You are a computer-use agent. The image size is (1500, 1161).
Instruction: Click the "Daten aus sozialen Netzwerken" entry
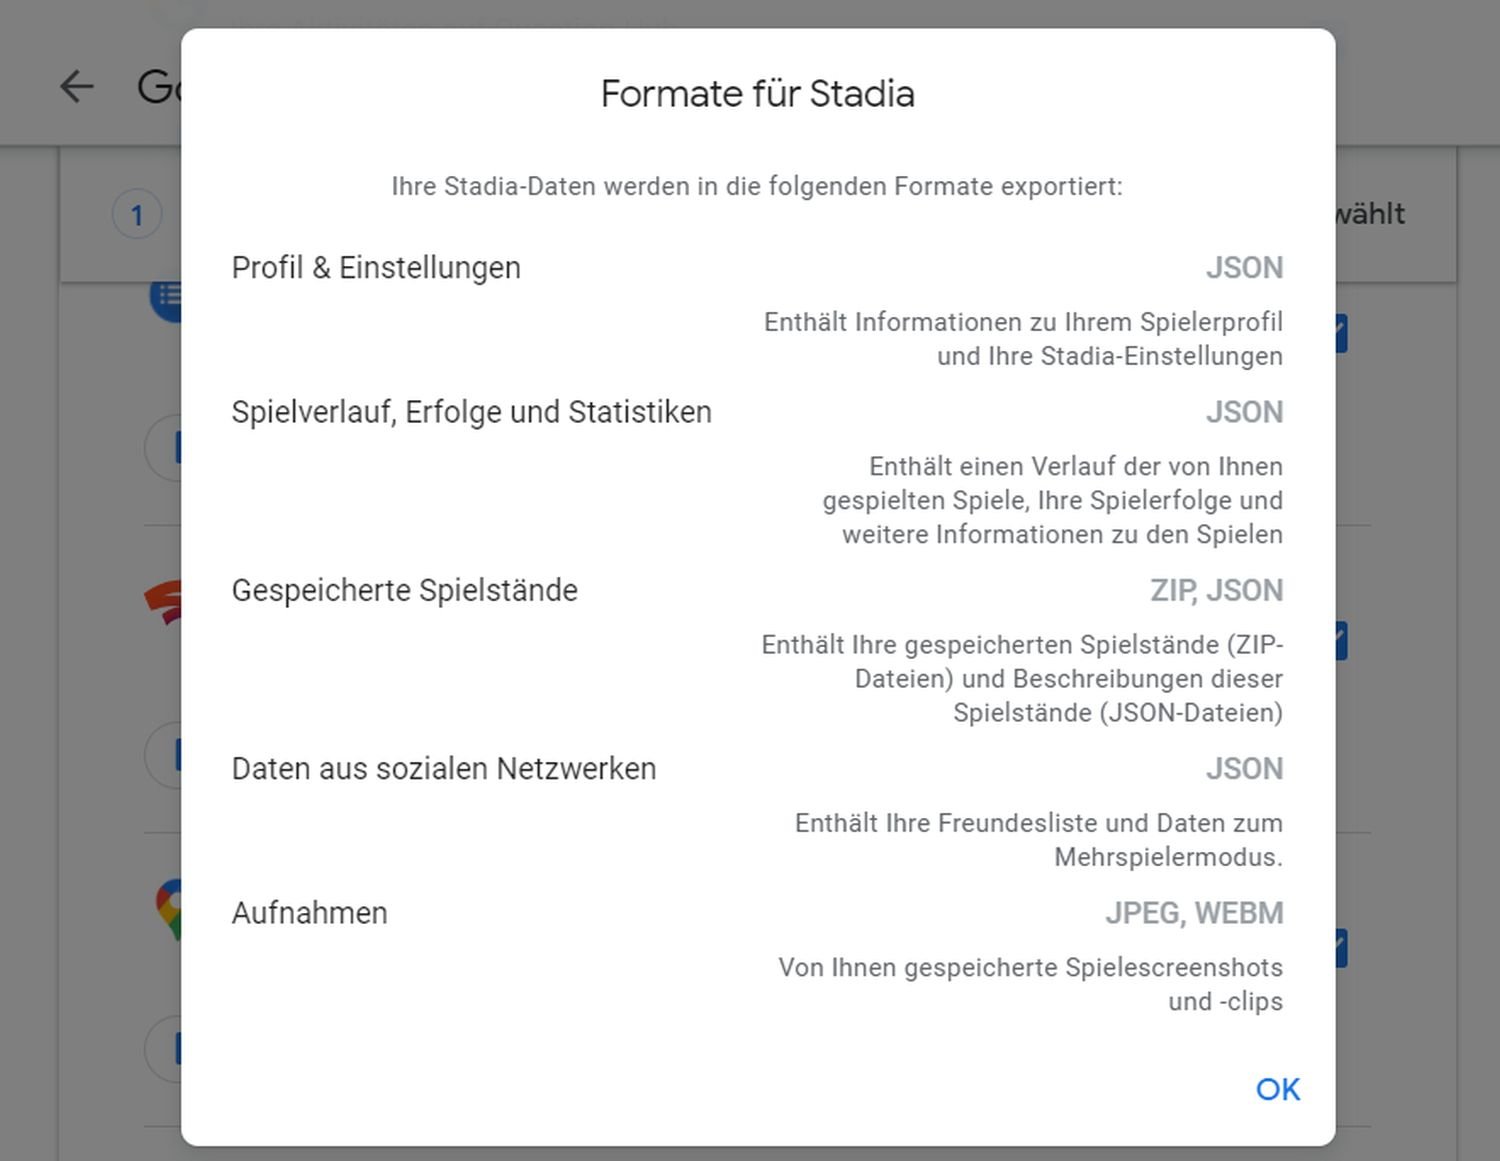click(x=443, y=769)
